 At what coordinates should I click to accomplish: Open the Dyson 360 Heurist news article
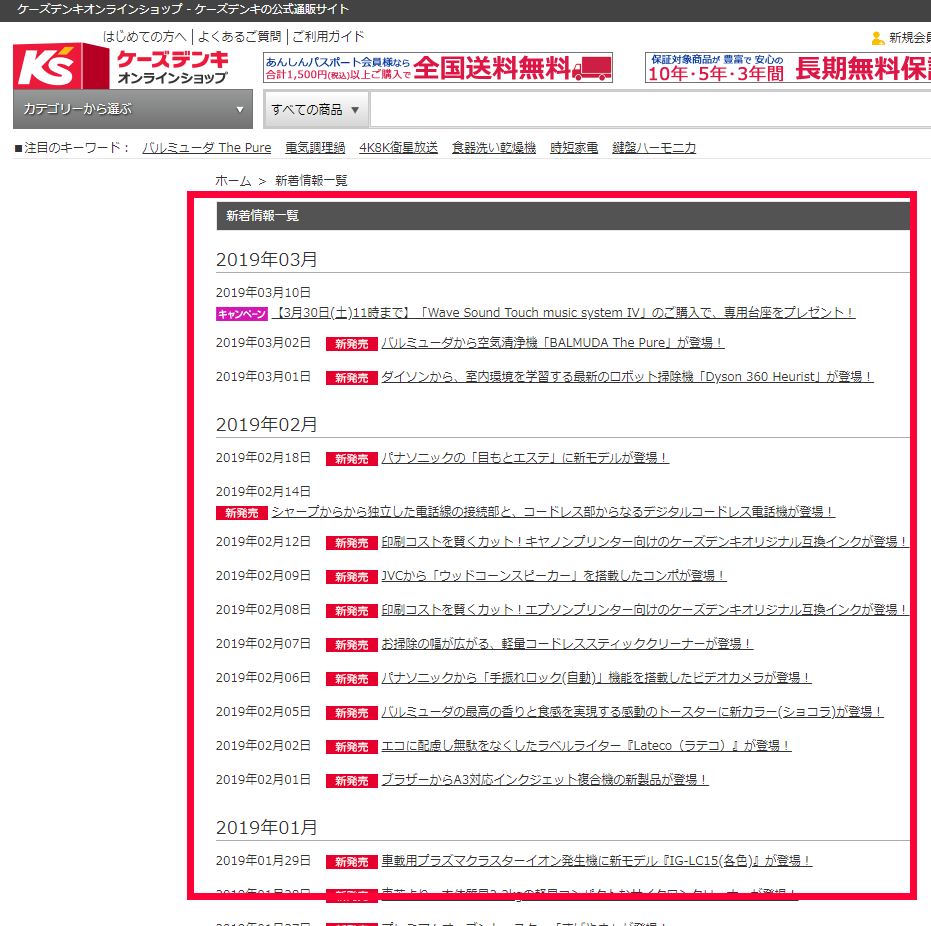point(627,377)
